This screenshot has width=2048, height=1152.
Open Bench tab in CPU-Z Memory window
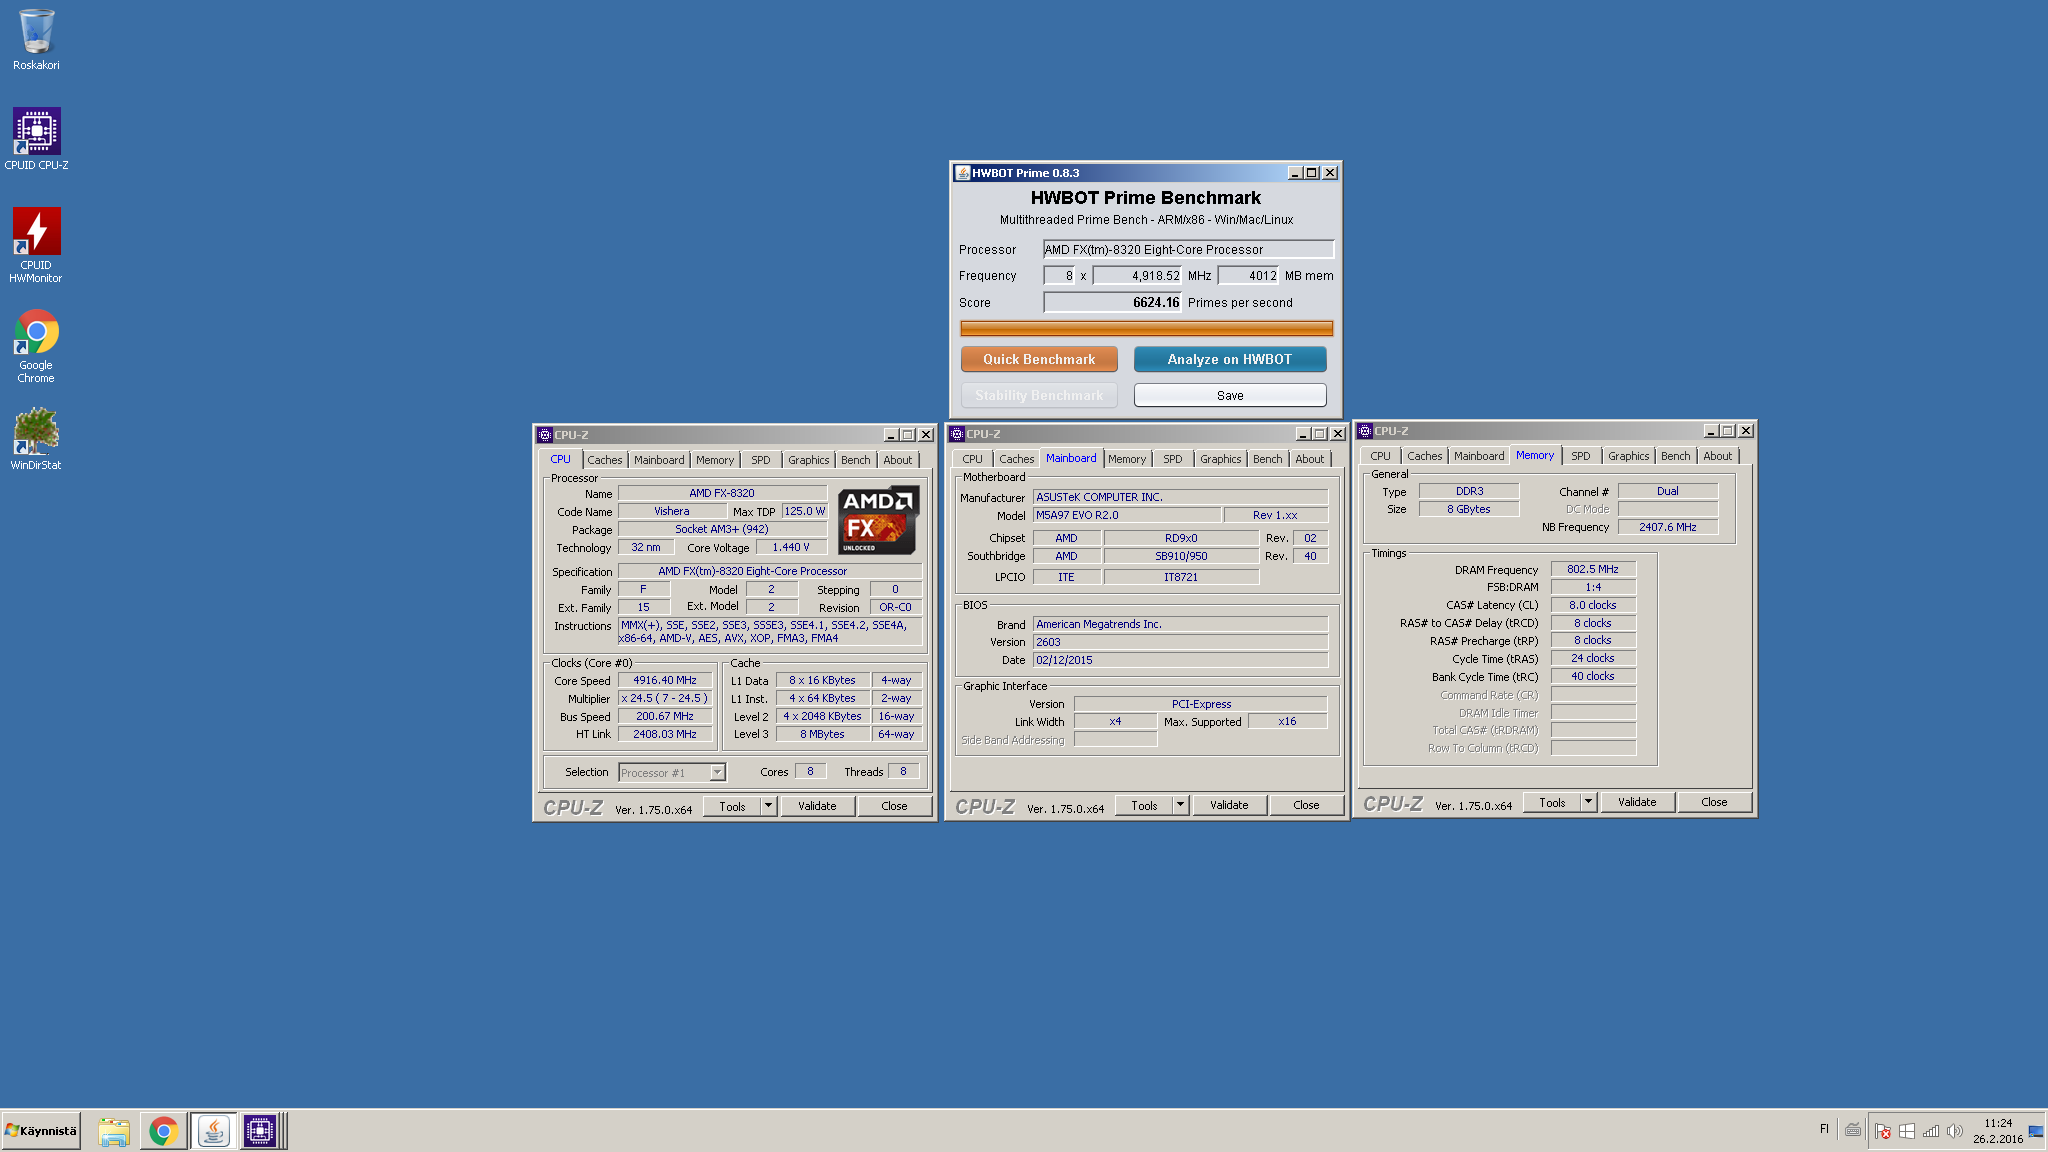pos(1675,456)
